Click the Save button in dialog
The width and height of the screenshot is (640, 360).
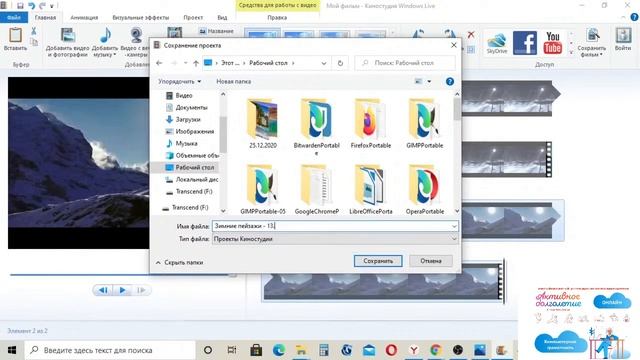tap(378, 261)
